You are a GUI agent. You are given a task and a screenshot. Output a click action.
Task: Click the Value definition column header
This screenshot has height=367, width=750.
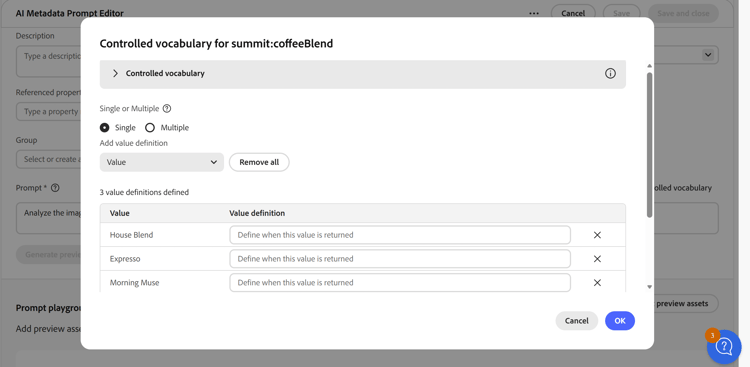tap(257, 213)
